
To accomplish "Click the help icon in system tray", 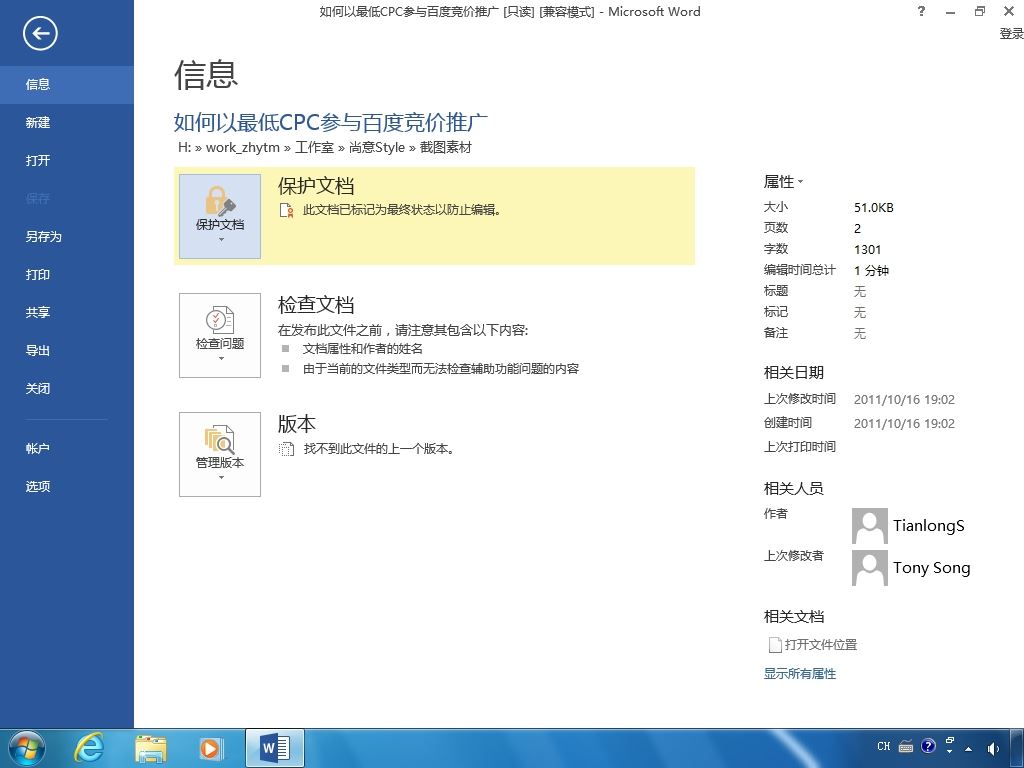I will (928, 746).
